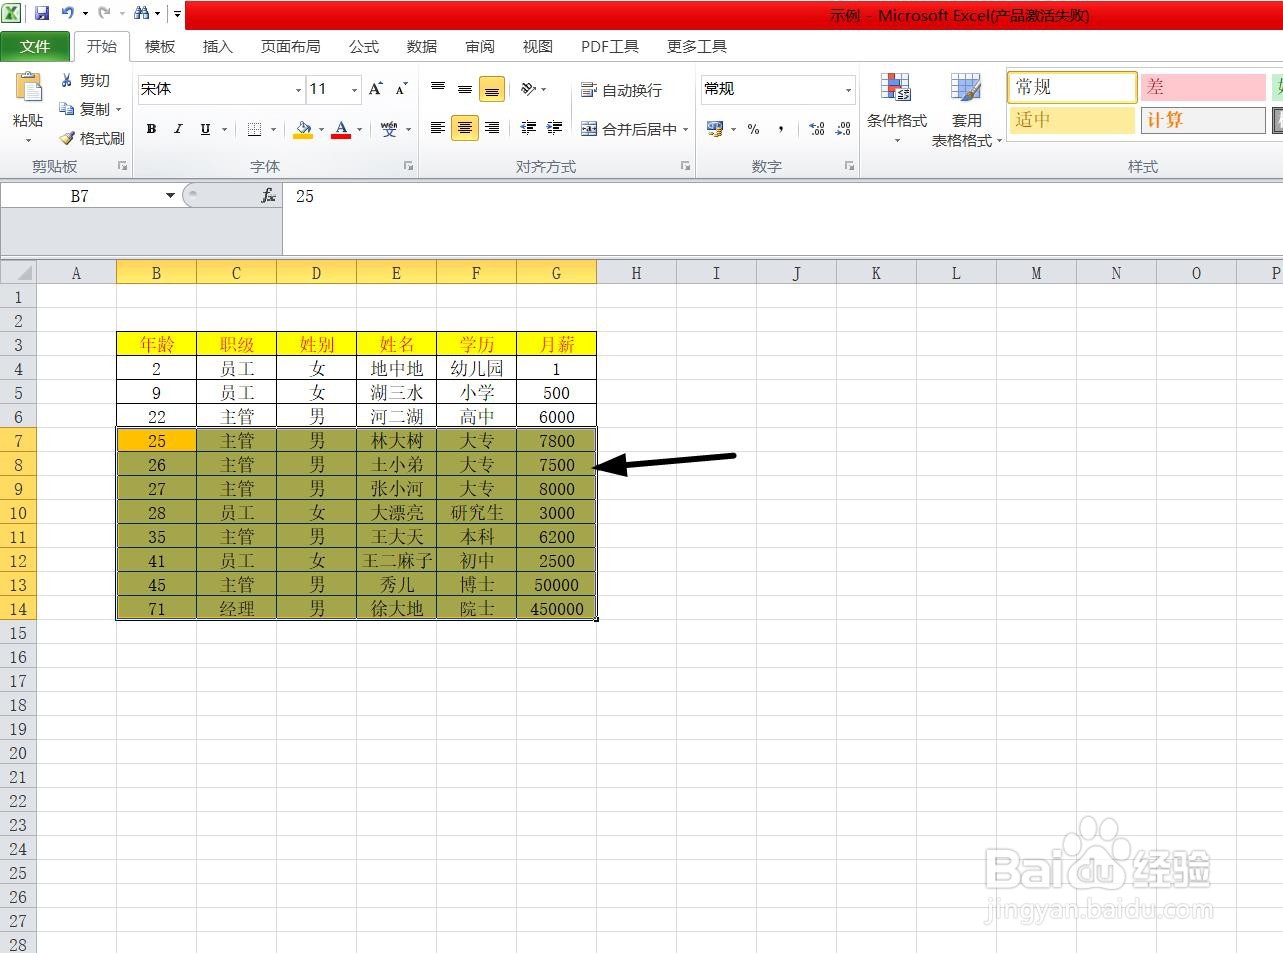Click the phonetic guide wén icon
This screenshot has height=953, width=1283.
click(x=389, y=129)
